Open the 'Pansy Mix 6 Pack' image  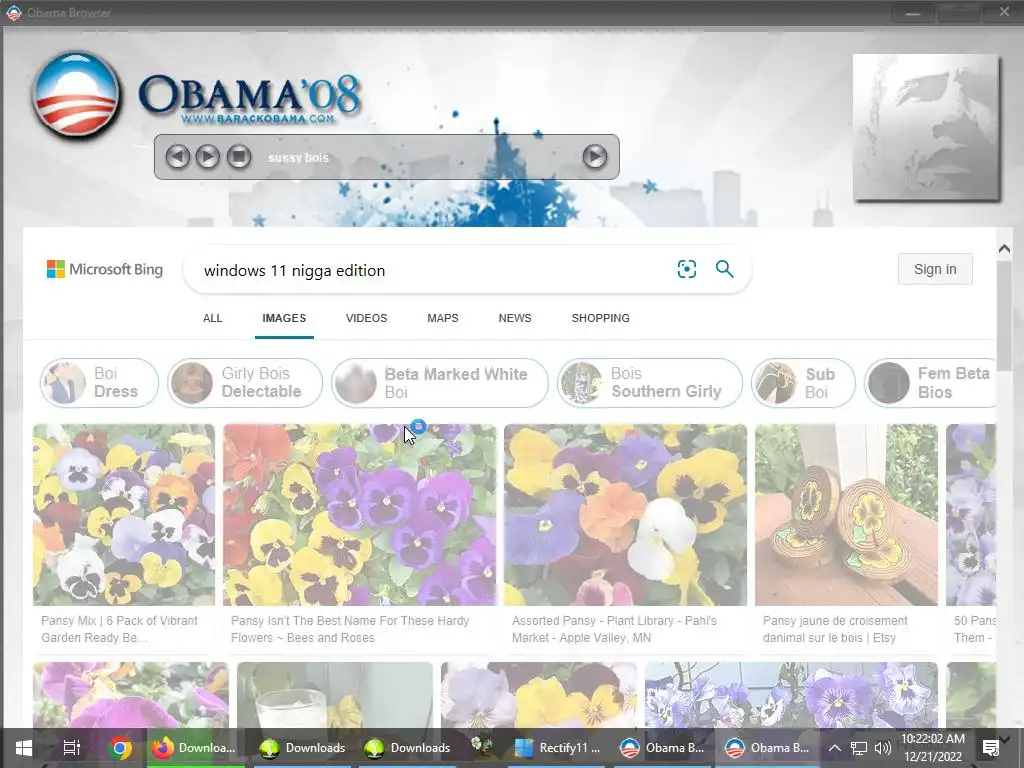pos(123,515)
